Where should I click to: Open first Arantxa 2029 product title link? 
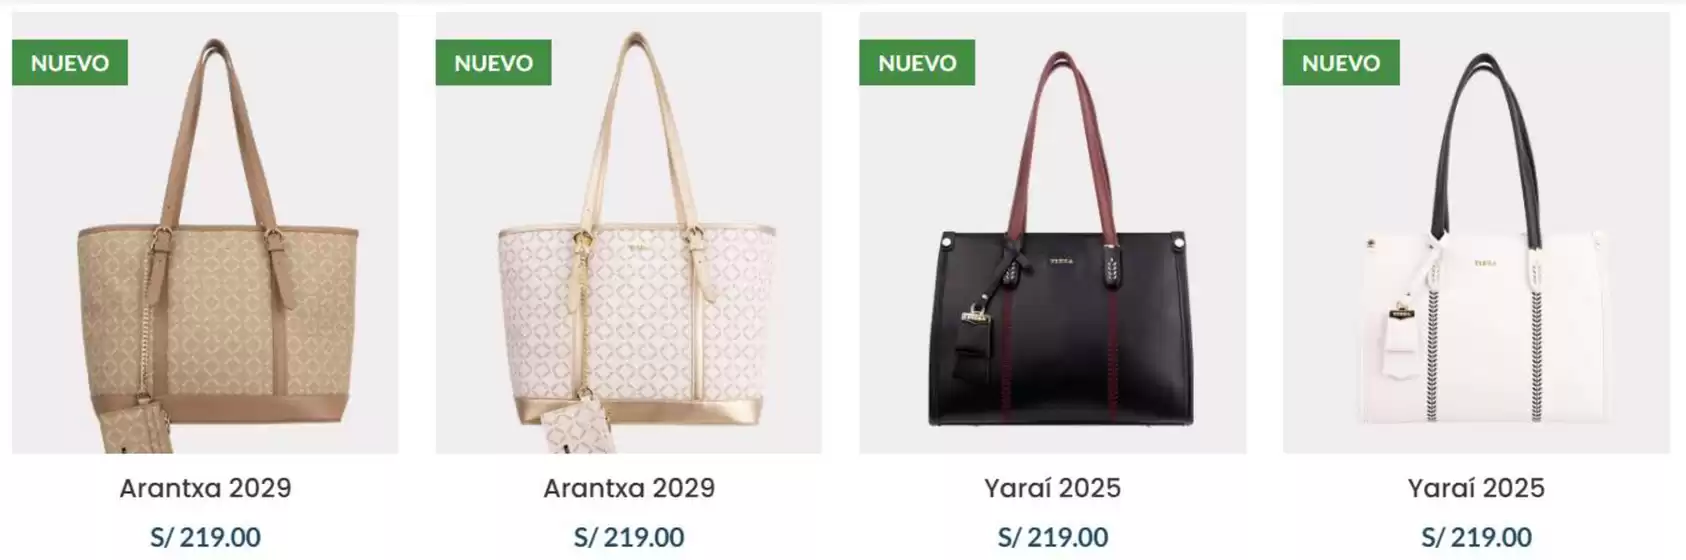coord(205,488)
